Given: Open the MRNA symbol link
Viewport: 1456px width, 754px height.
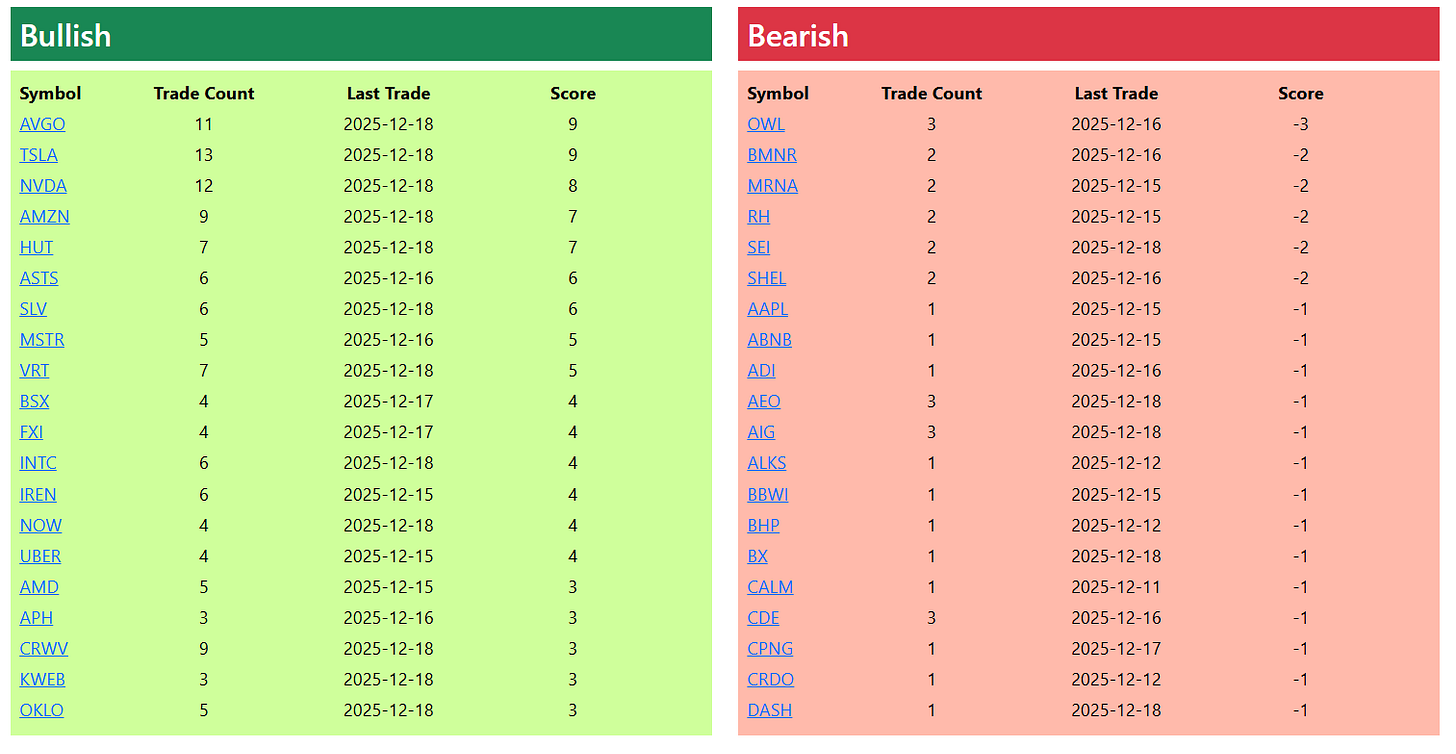Looking at the screenshot, I should pos(773,186).
